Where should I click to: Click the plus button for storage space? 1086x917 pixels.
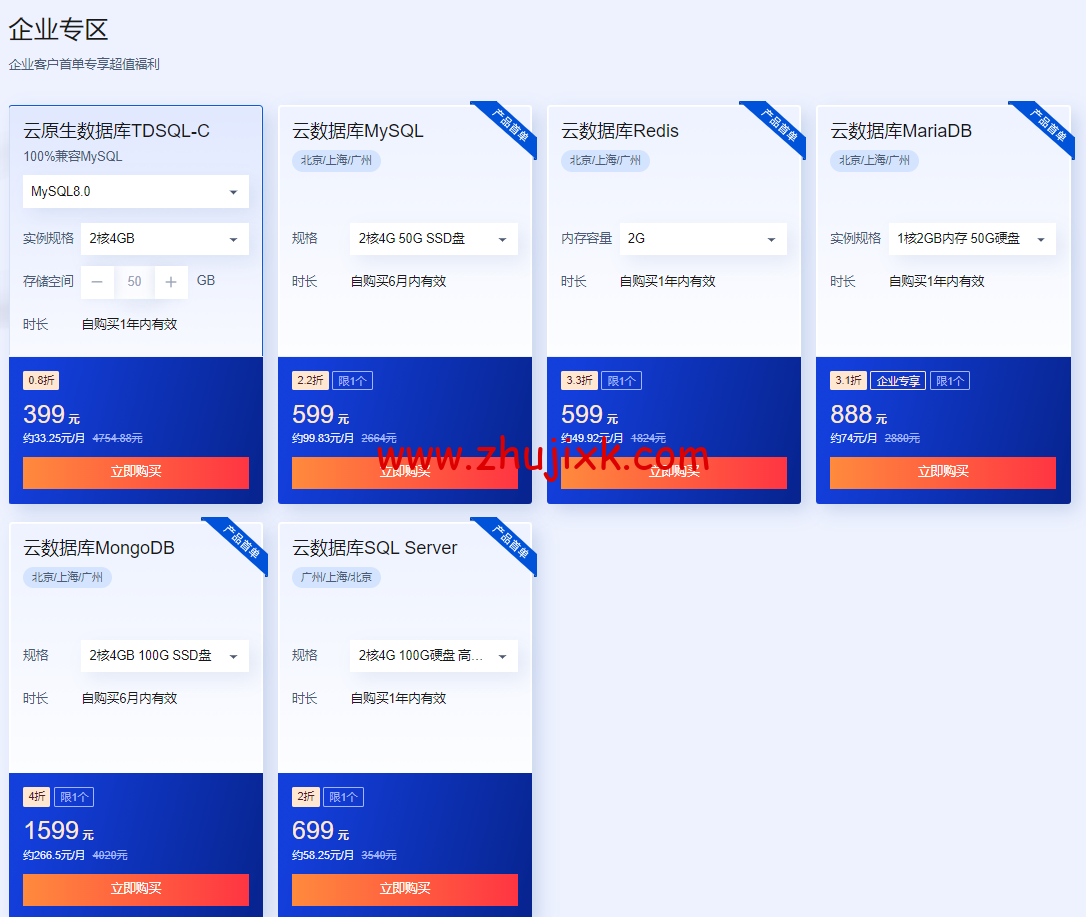click(171, 282)
